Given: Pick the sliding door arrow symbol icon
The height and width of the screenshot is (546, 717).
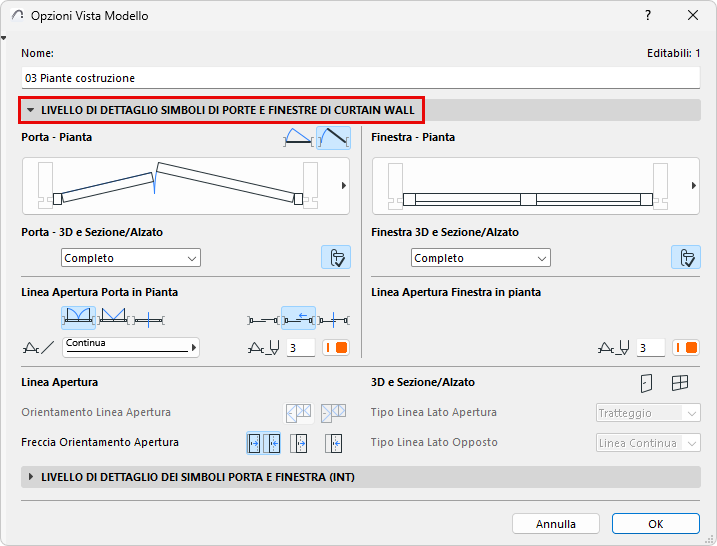Looking at the screenshot, I should pos(298,318).
